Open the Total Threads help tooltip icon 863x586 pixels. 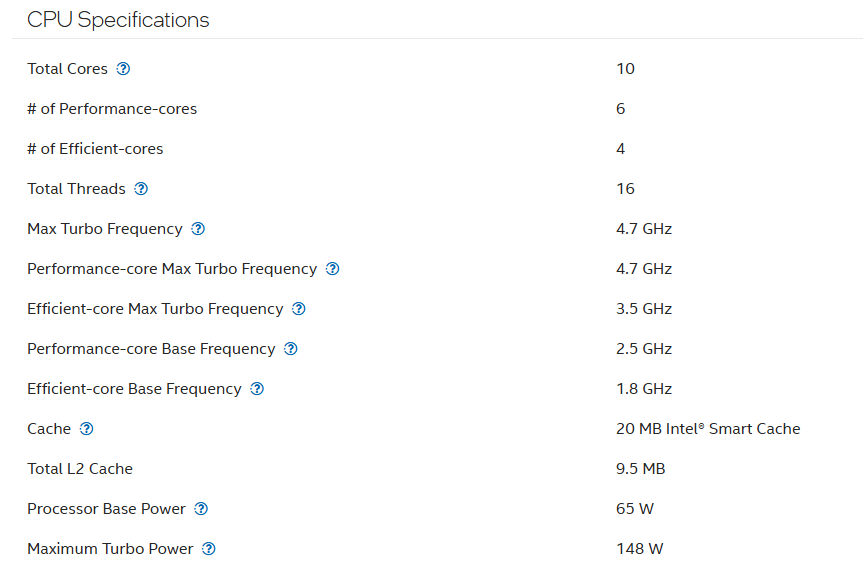(141, 189)
